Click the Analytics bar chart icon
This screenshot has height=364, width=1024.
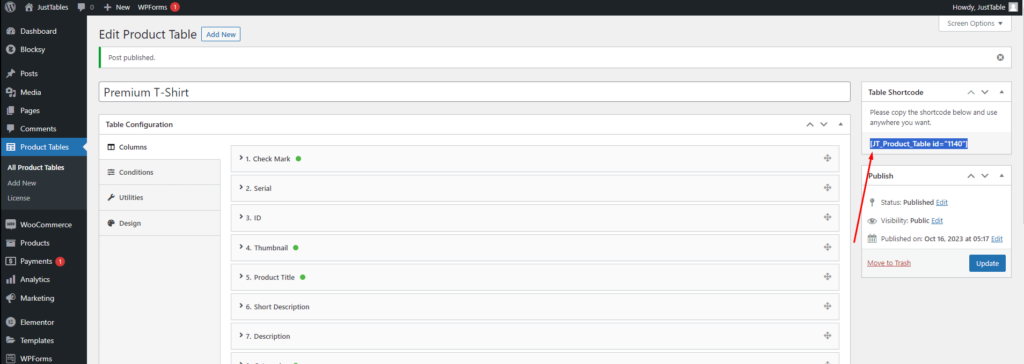(10, 279)
